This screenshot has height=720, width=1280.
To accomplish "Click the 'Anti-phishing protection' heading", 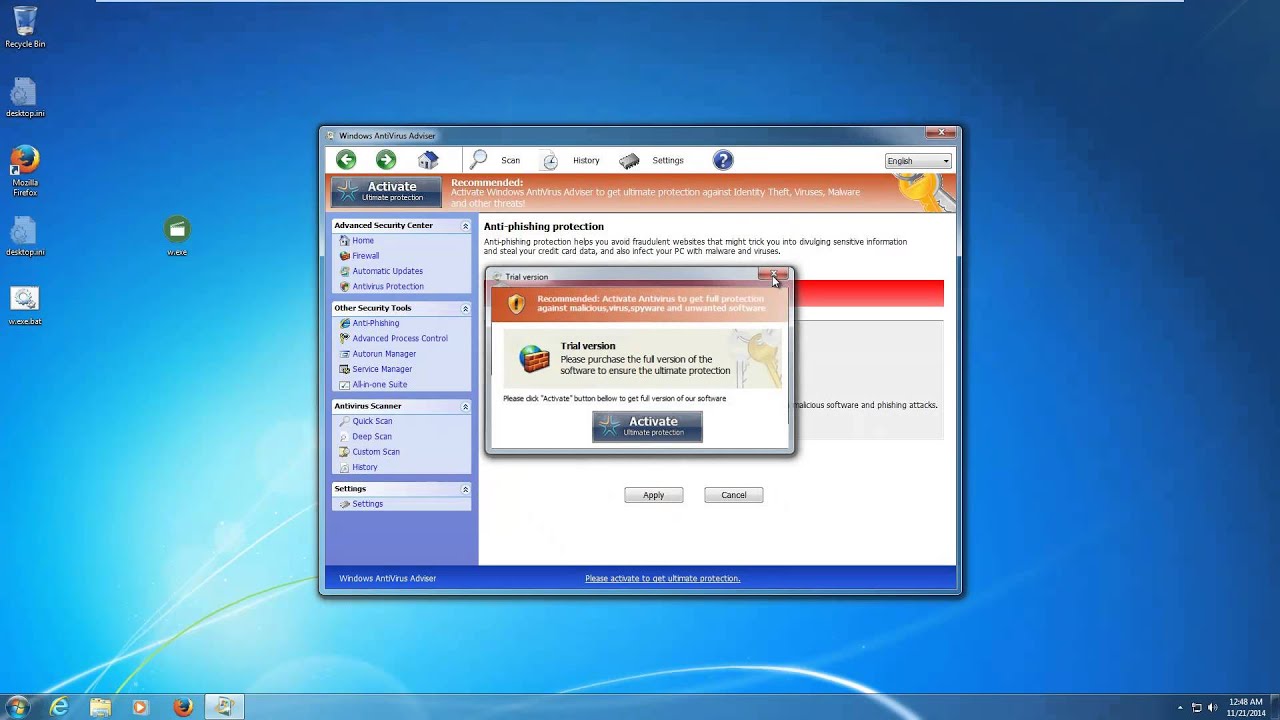I will pyautogui.click(x=544, y=226).
